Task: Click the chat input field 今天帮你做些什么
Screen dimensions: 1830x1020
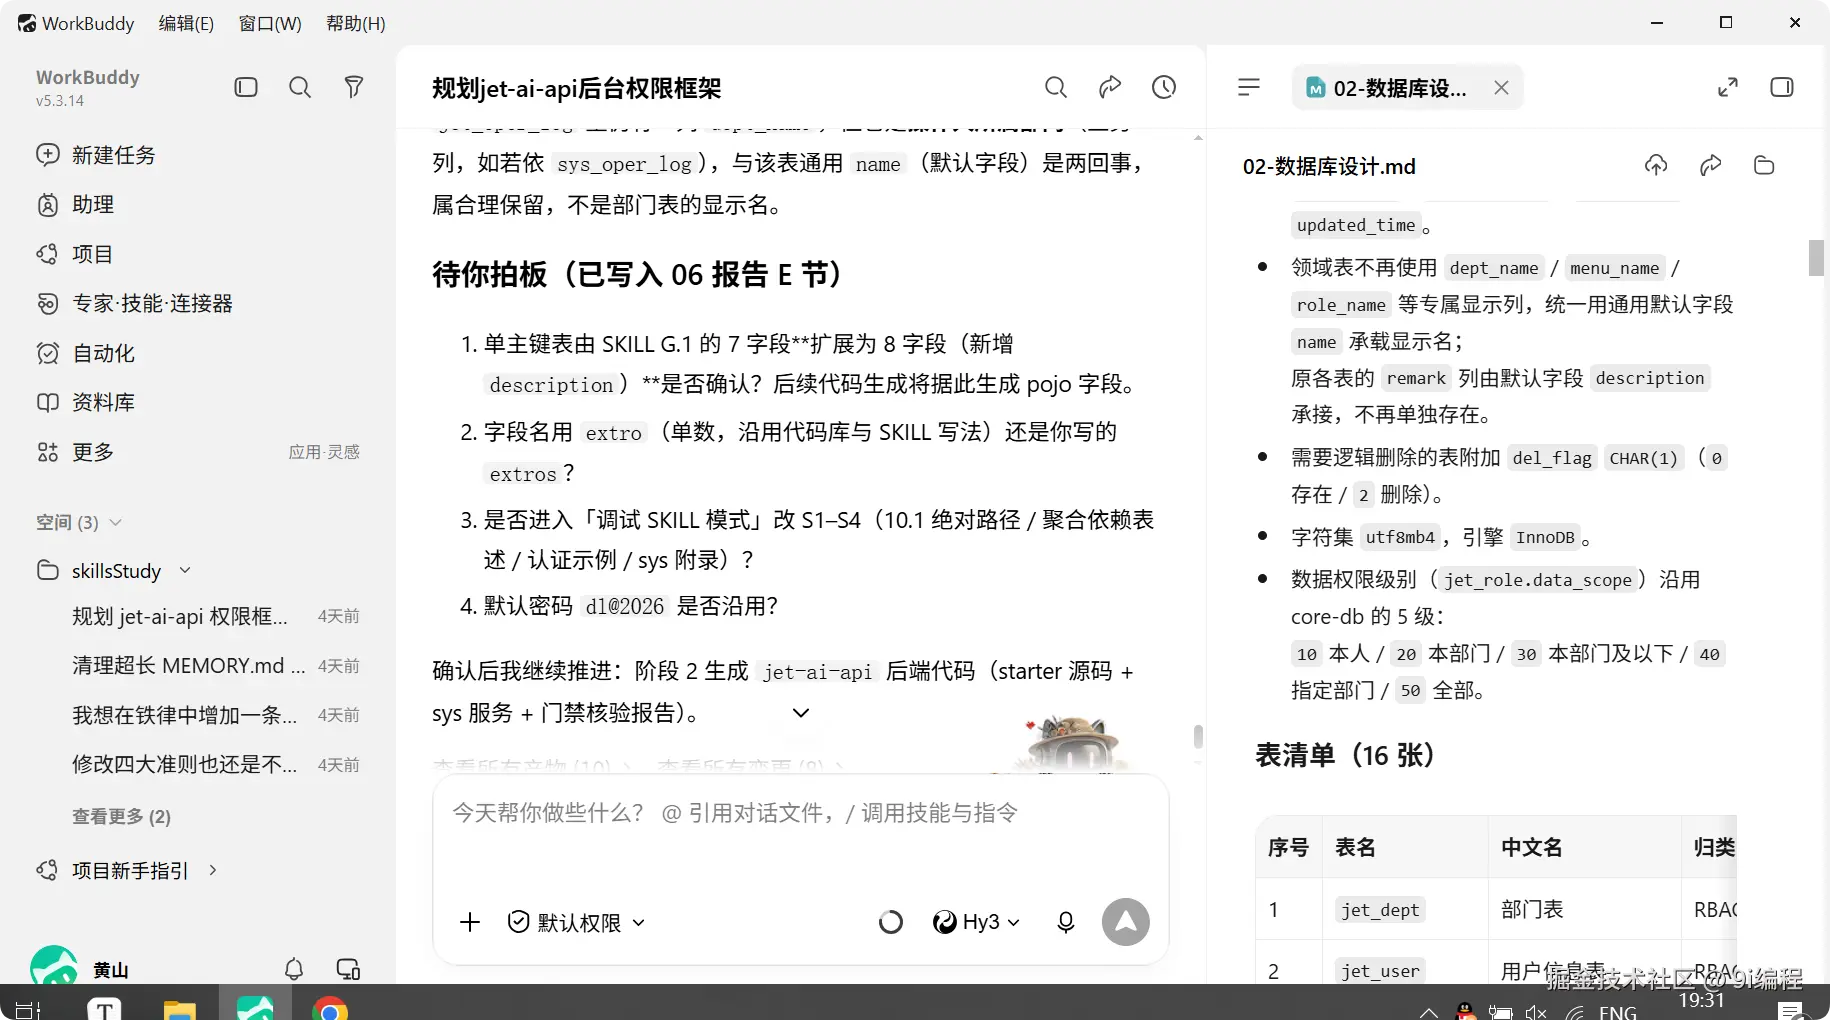Action: tap(800, 813)
